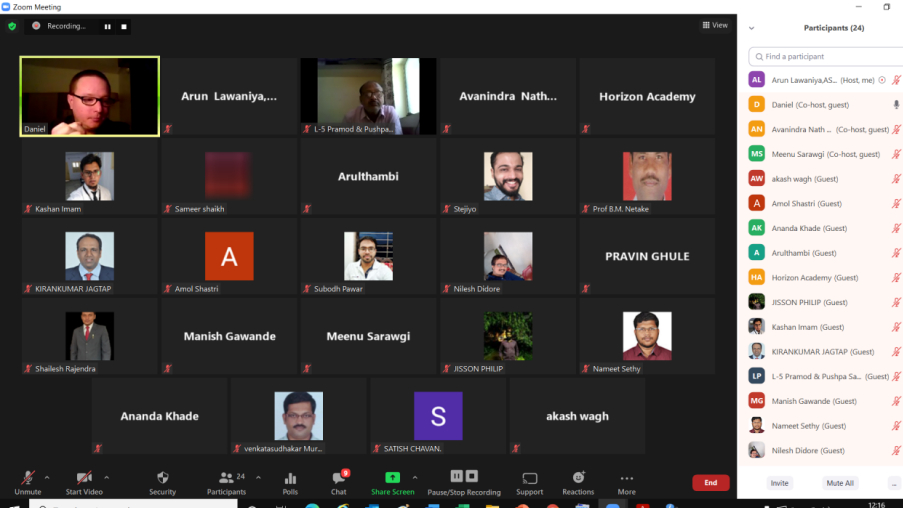Pause recording from top recording indicator
Image resolution: width=903 pixels, height=508 pixels.
108,26
